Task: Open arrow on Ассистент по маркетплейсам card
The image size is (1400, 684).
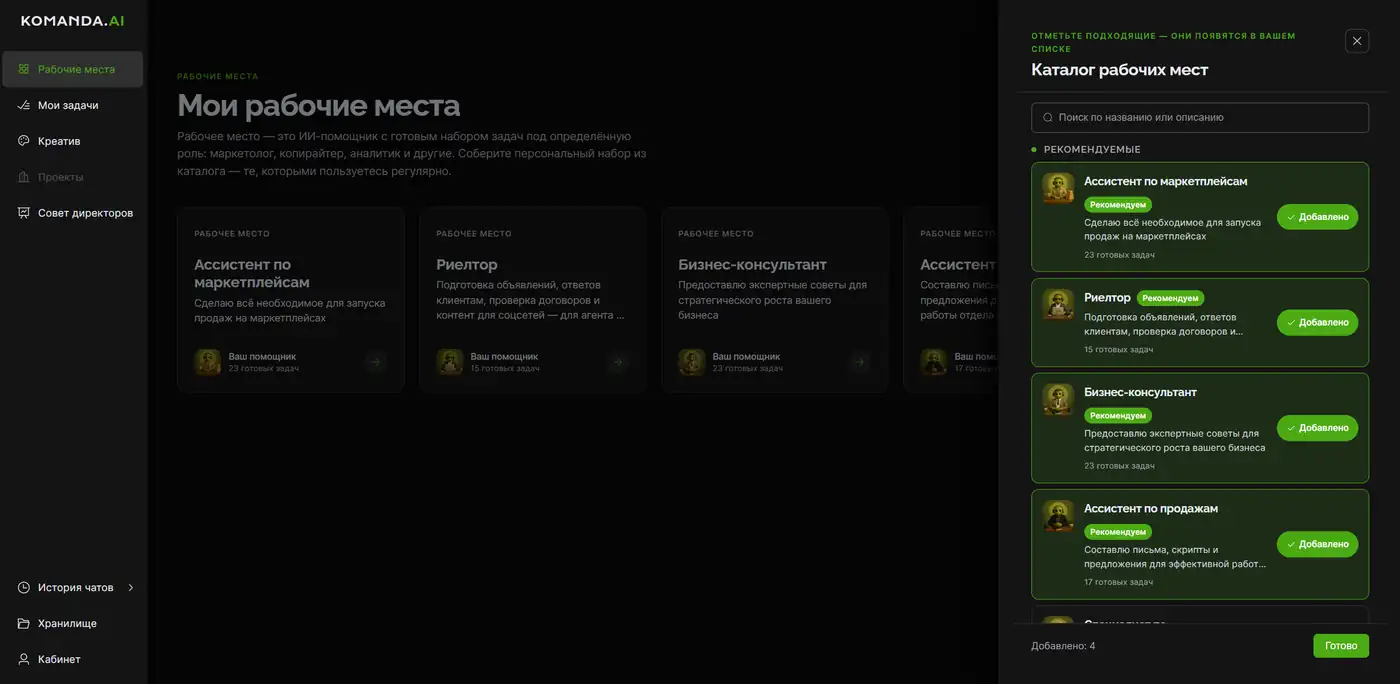Action: (375, 362)
